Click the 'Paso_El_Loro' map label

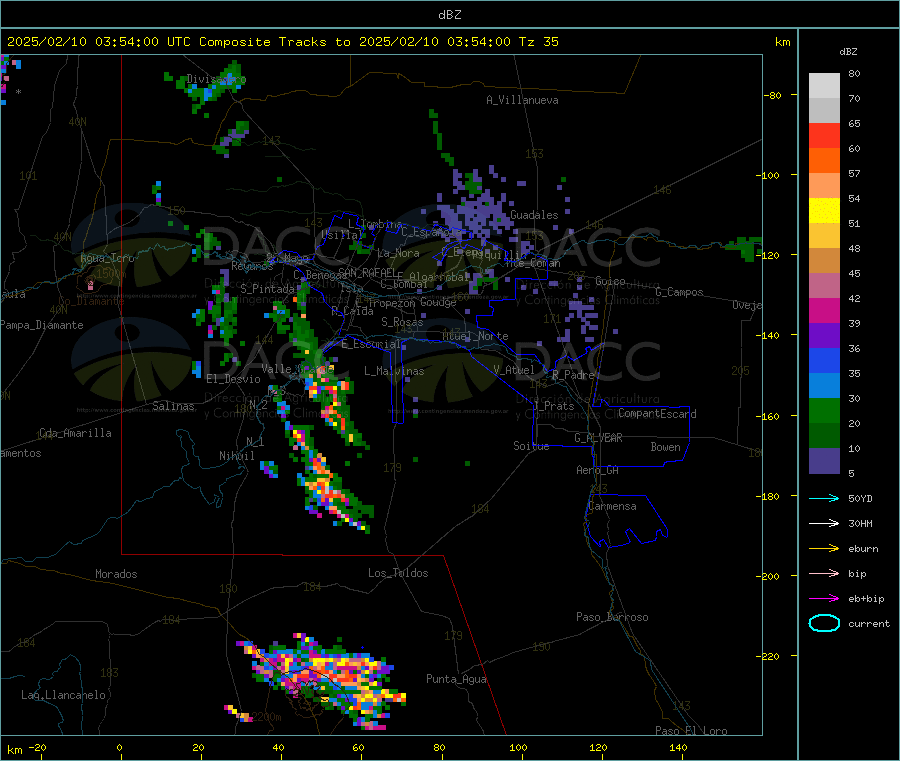691,731
